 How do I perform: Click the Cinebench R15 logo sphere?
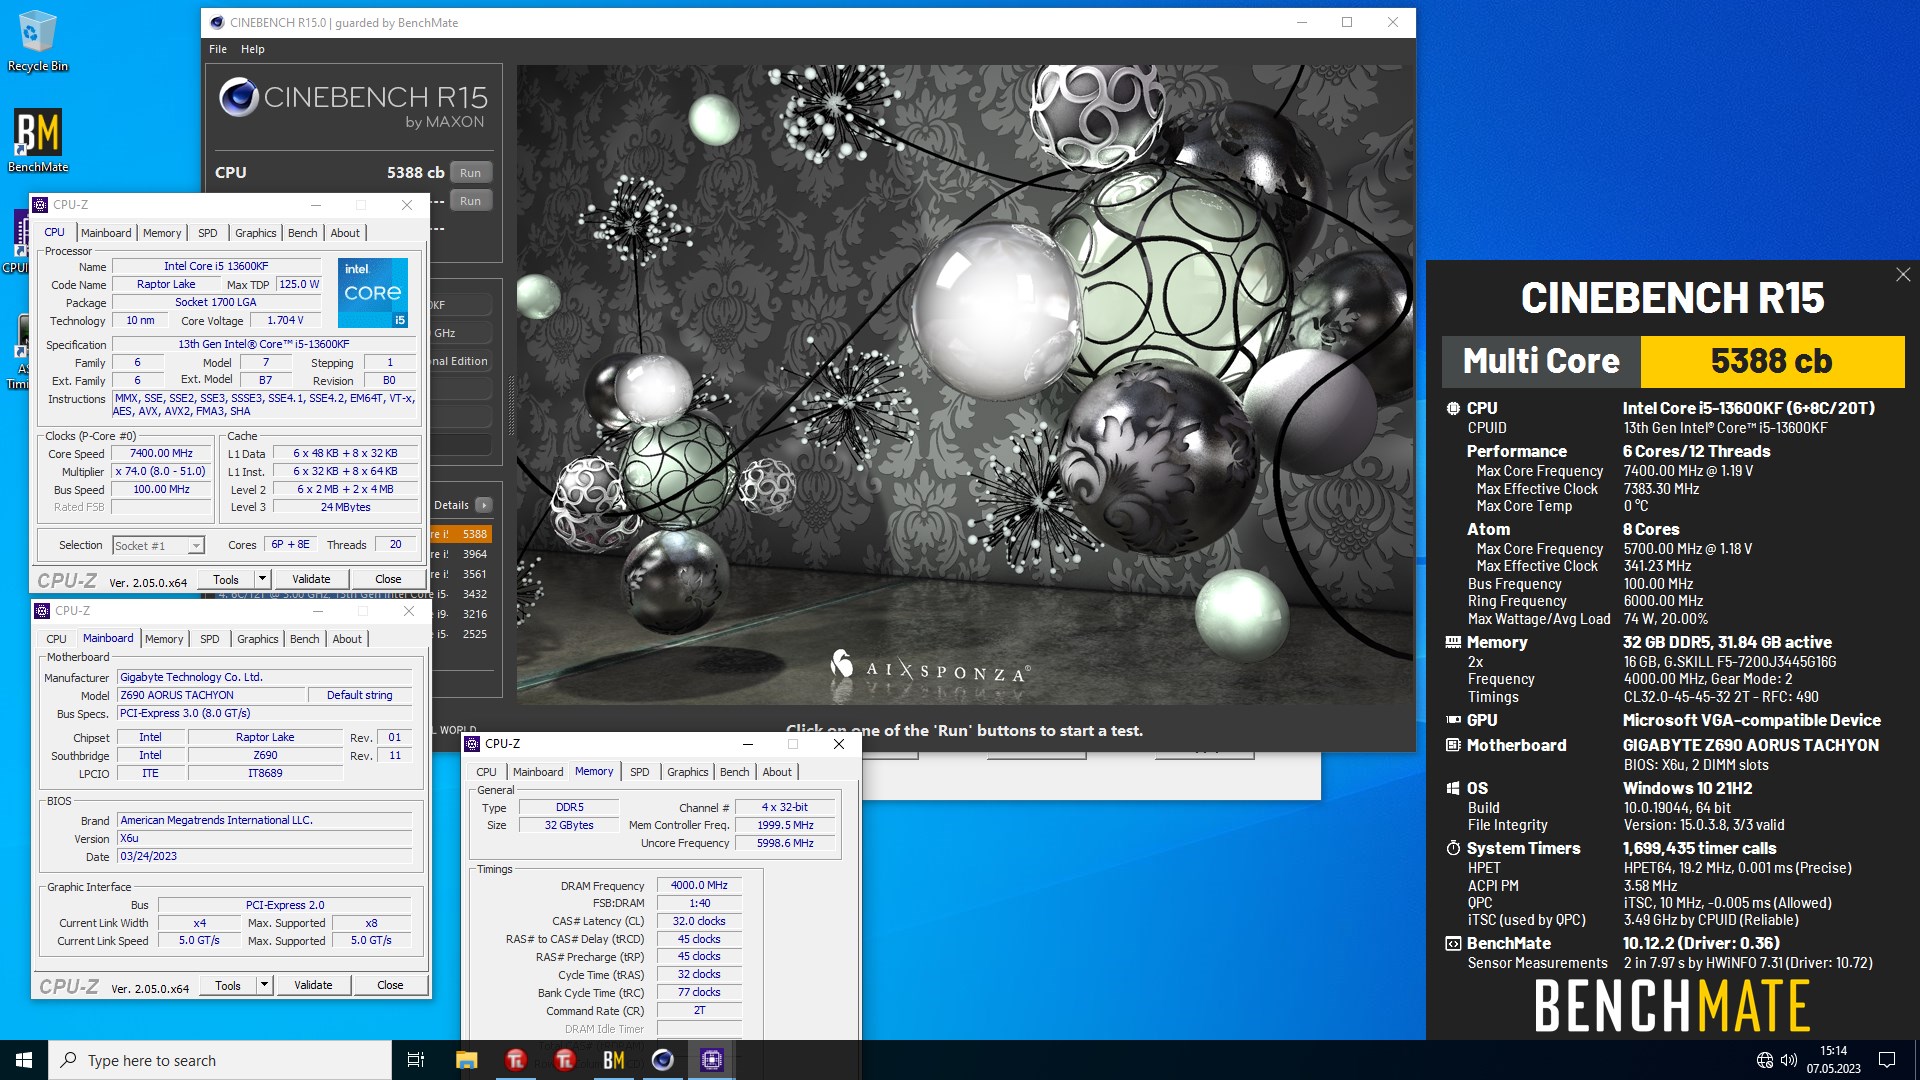click(240, 97)
